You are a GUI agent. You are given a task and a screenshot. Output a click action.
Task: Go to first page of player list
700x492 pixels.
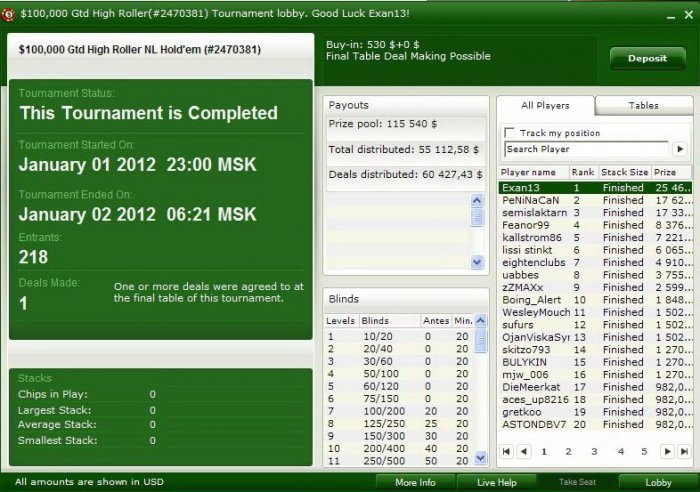pyautogui.click(x=506, y=451)
